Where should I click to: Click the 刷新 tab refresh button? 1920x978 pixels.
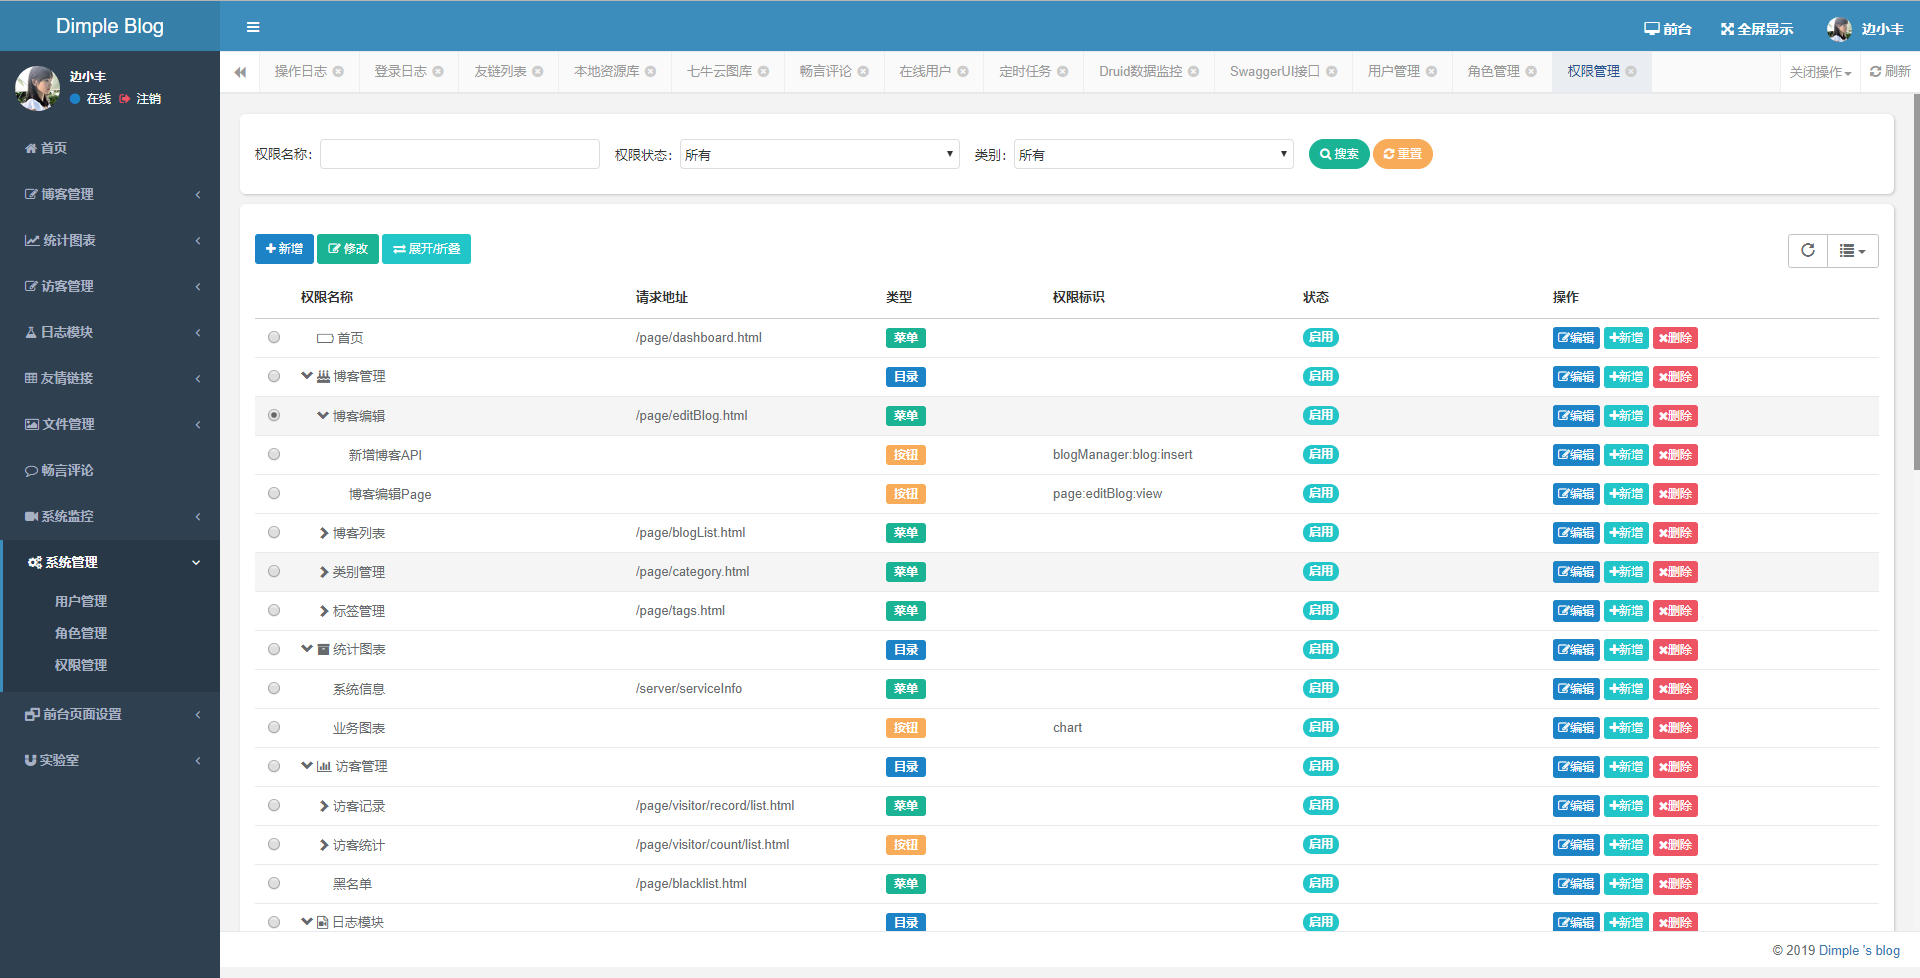click(1890, 72)
